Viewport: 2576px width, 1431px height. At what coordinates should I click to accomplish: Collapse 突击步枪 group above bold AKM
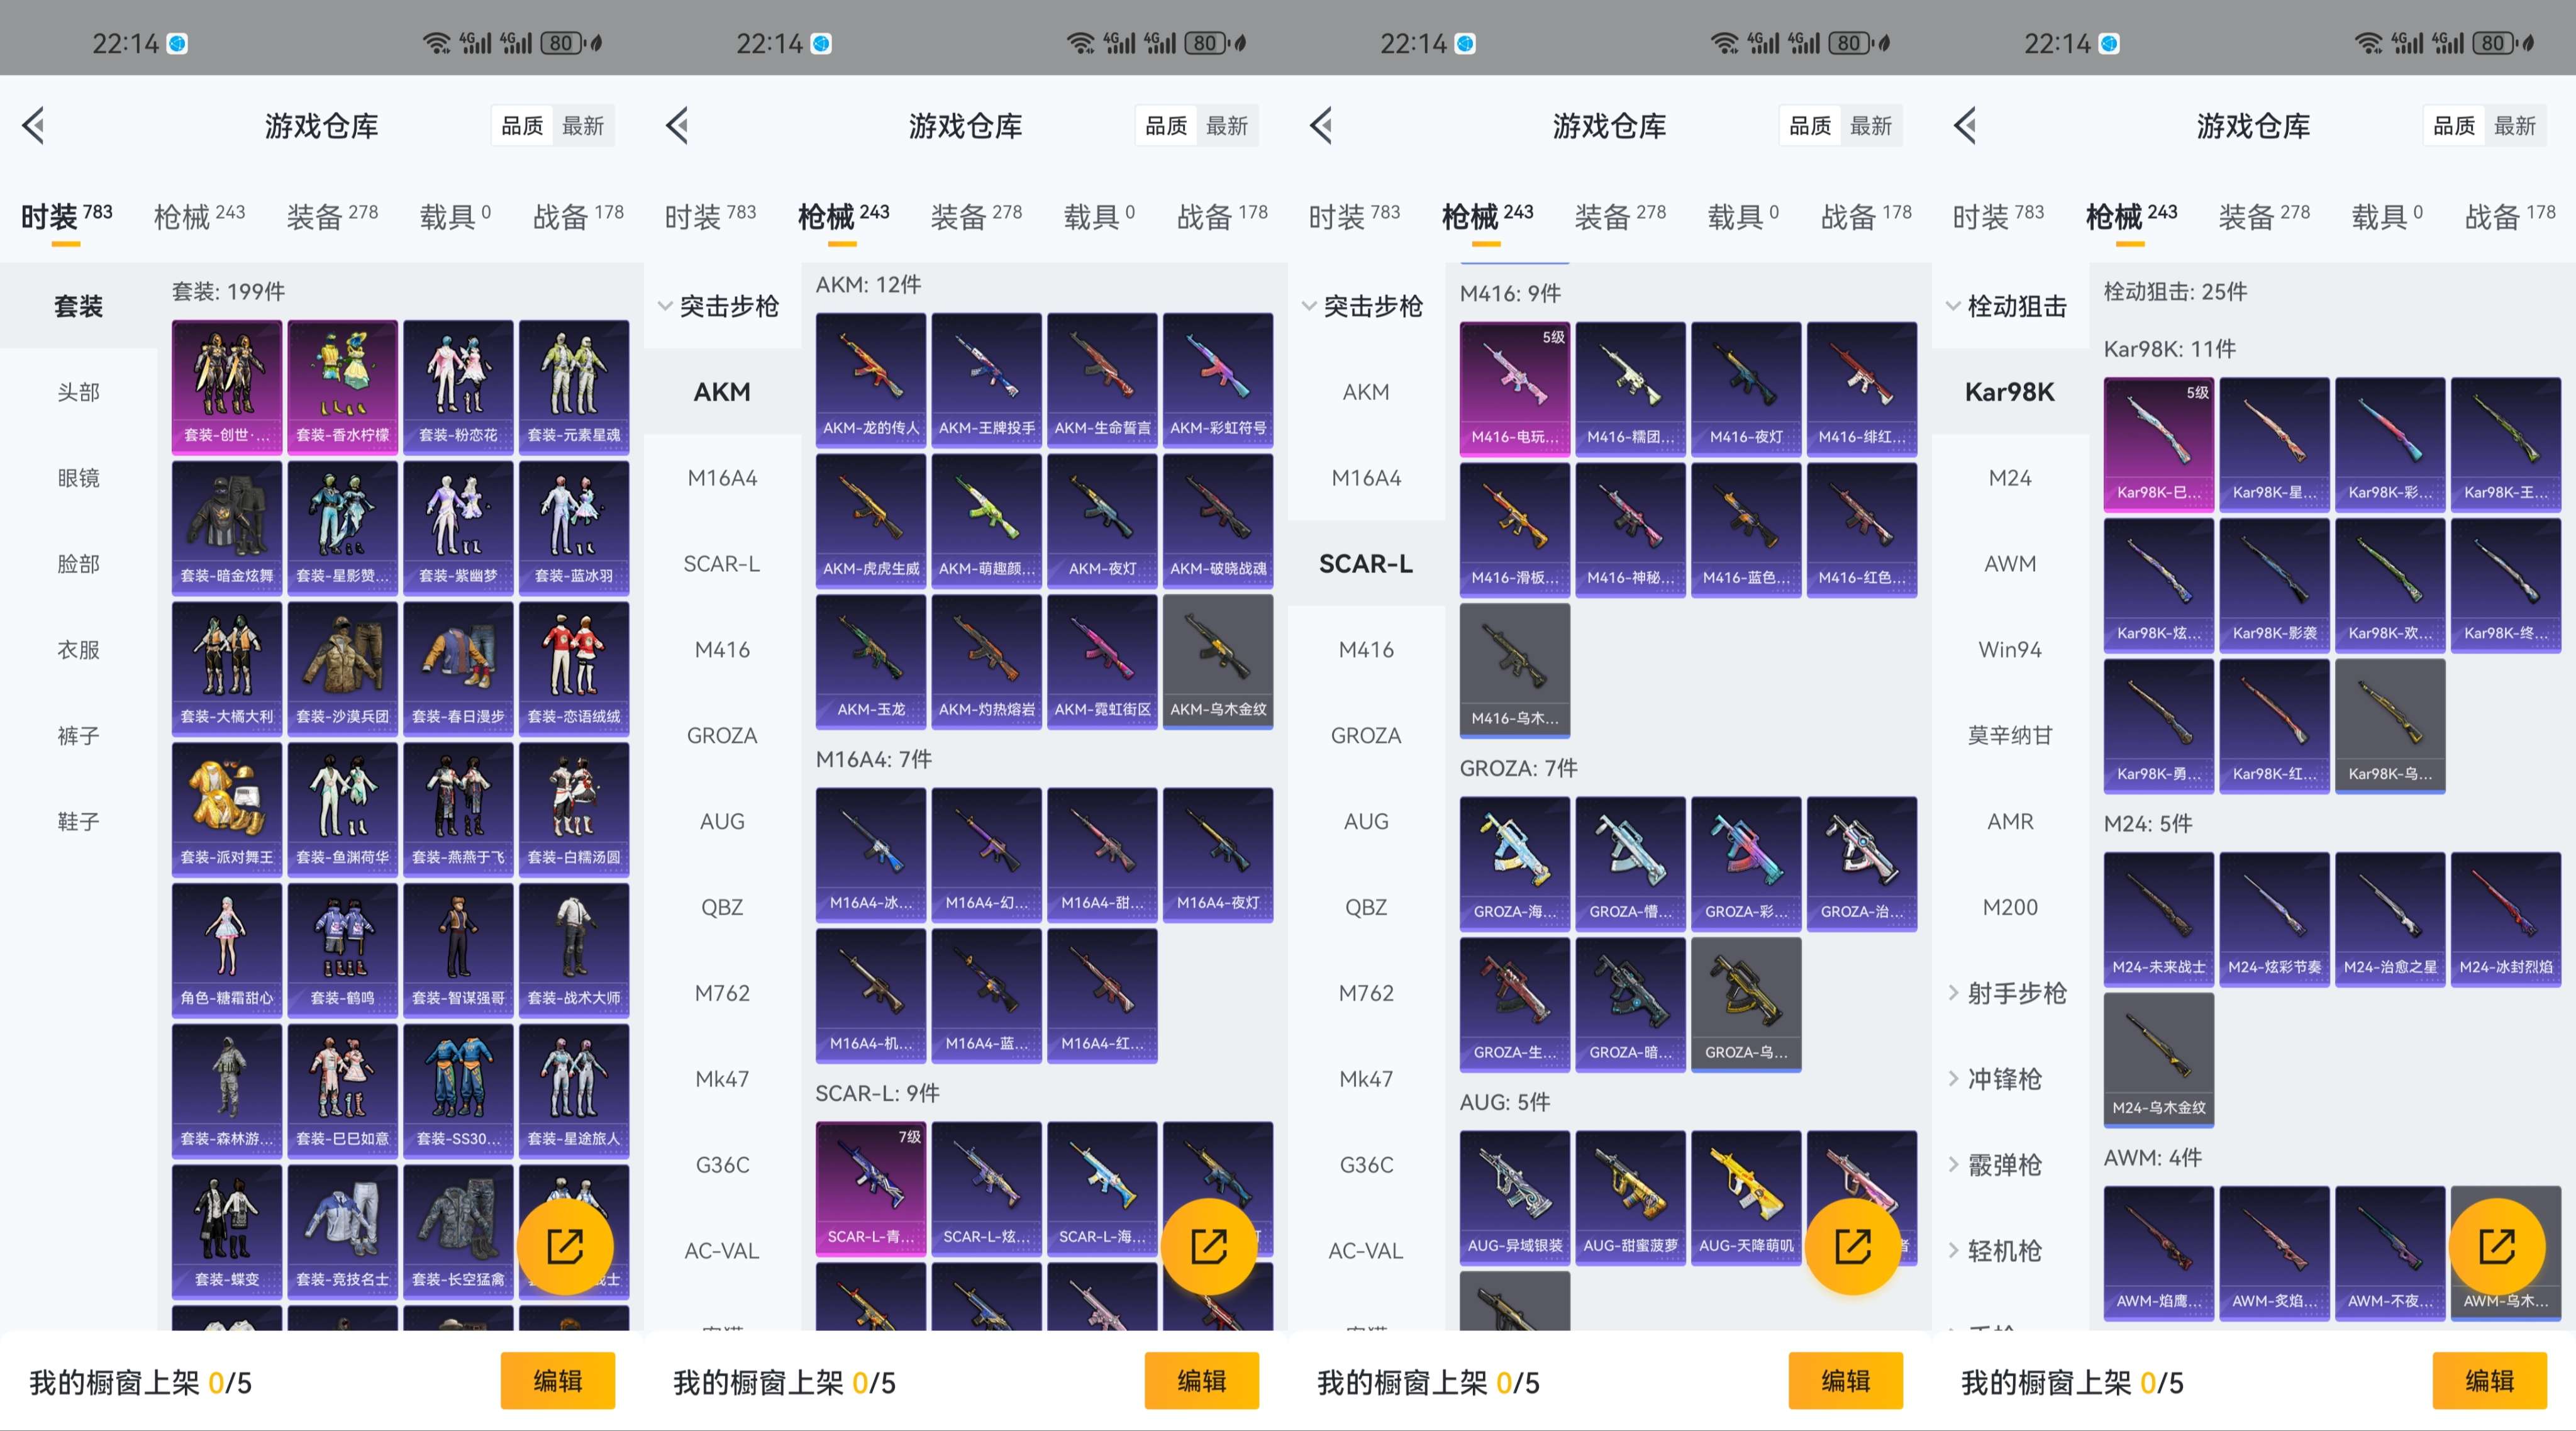(721, 306)
